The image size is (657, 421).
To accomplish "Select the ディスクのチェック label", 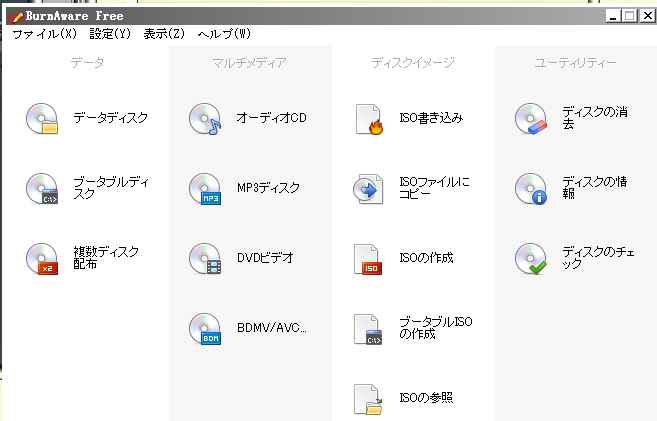I will 598,258.
